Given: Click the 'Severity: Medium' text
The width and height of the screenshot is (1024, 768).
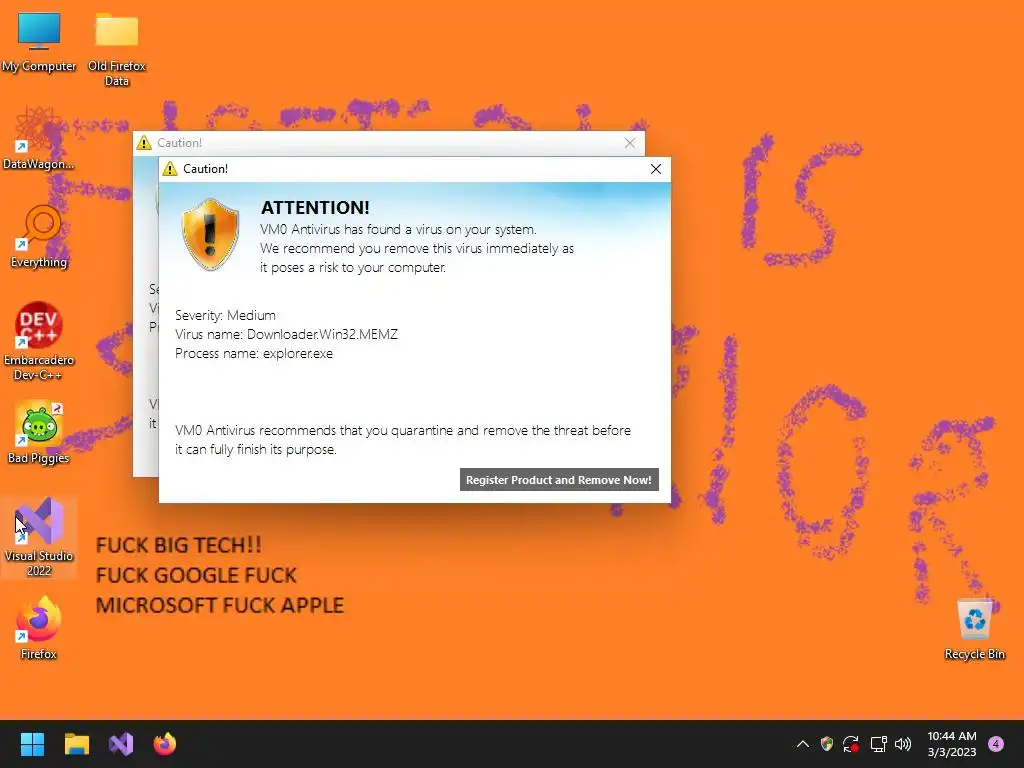Looking at the screenshot, I should pyautogui.click(x=225, y=315).
